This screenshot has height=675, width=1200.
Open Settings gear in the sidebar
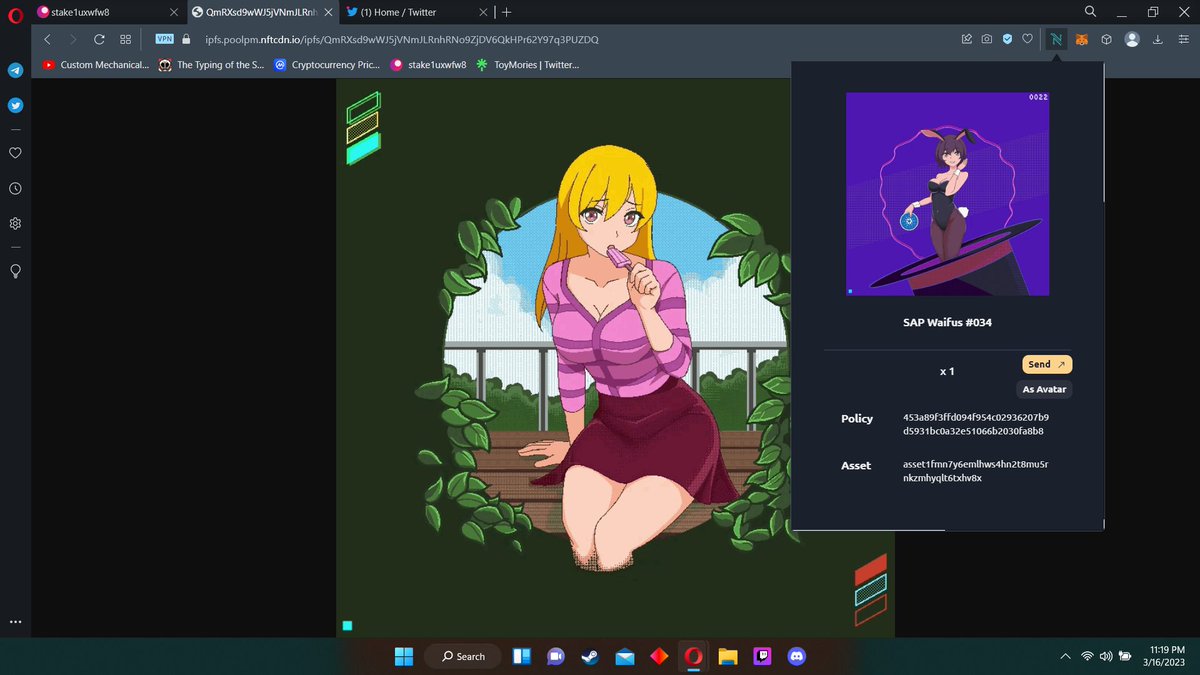16,223
